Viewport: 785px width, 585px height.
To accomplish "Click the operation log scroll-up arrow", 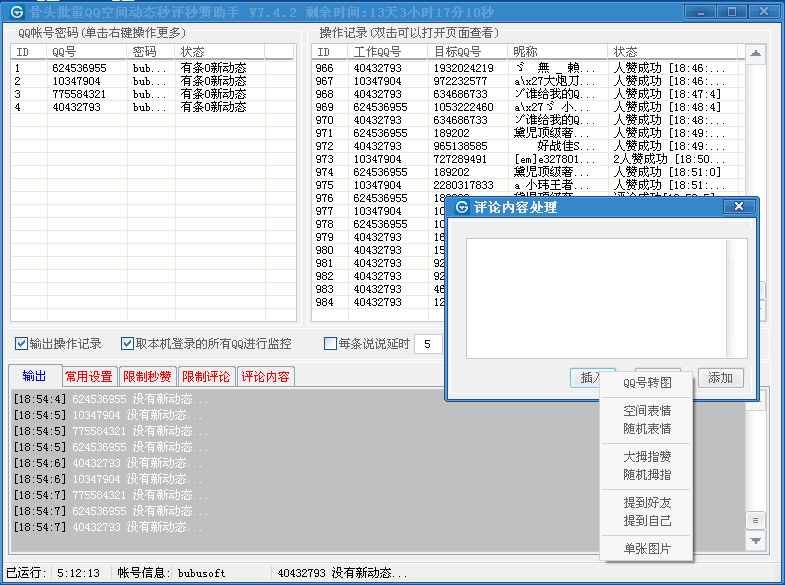I will click(x=756, y=54).
